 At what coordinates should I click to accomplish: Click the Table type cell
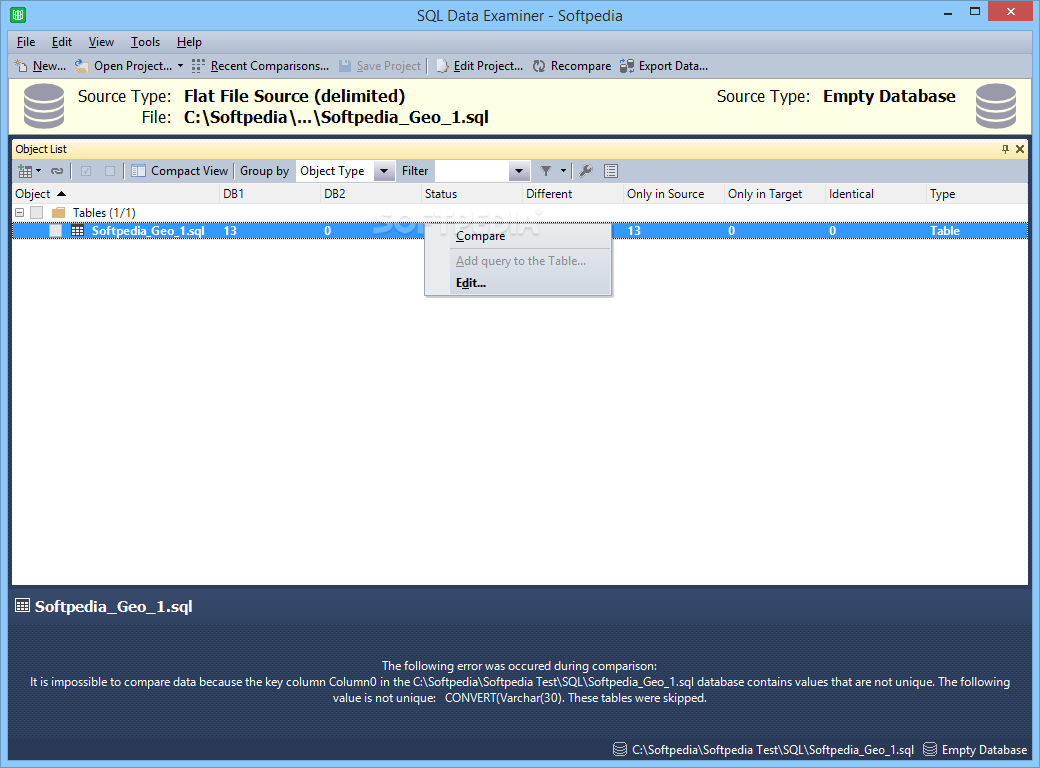click(944, 231)
